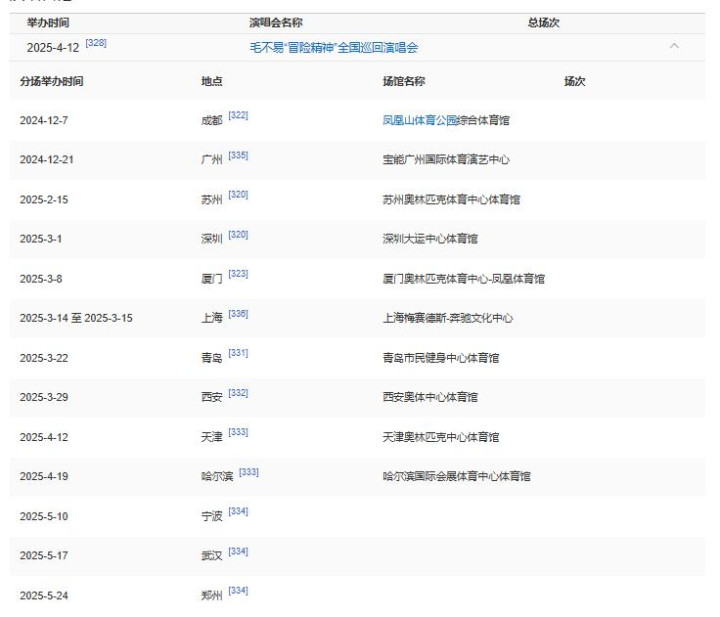Click reference [331] beside 青岛
The width and height of the screenshot is (720, 617).
pyautogui.click(x=238, y=354)
